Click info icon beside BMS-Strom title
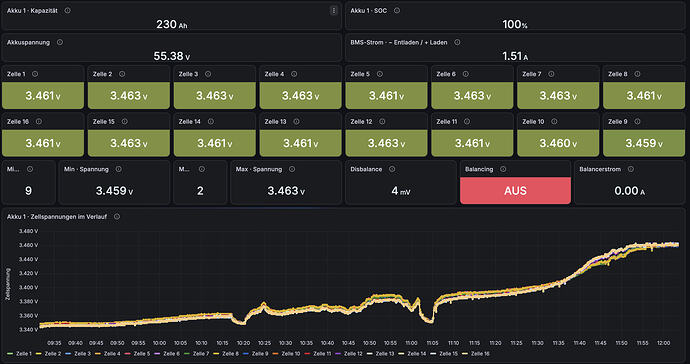This screenshot has width=690, height=364. 457,42
